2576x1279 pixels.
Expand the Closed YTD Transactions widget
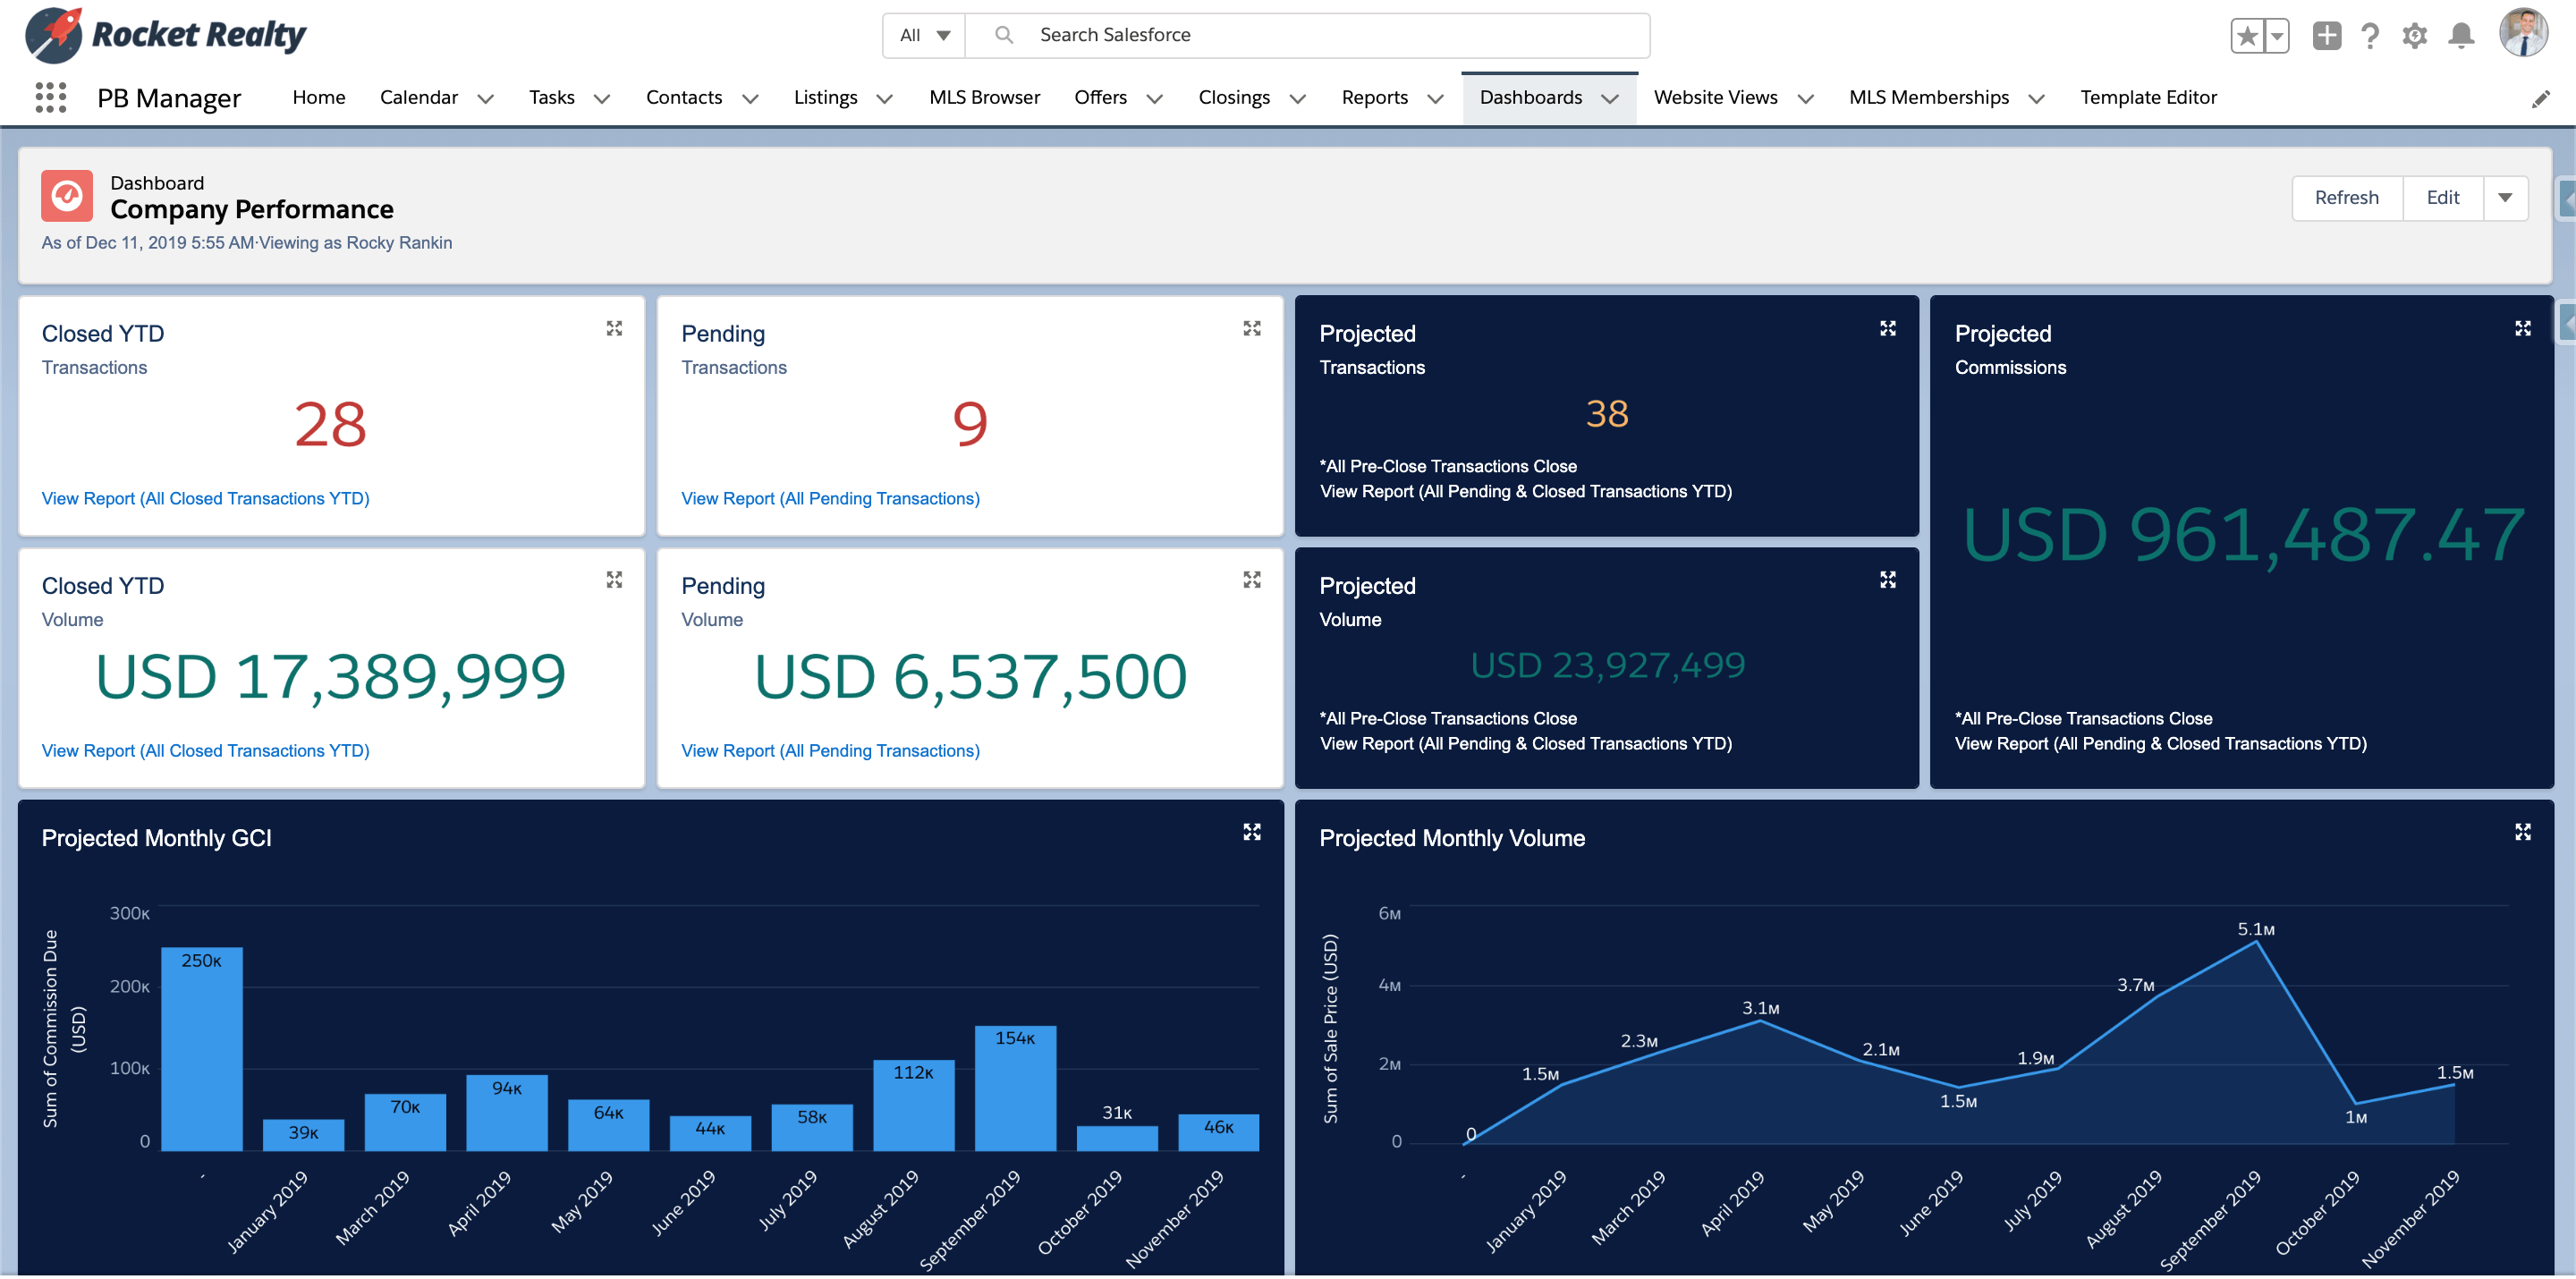[614, 328]
